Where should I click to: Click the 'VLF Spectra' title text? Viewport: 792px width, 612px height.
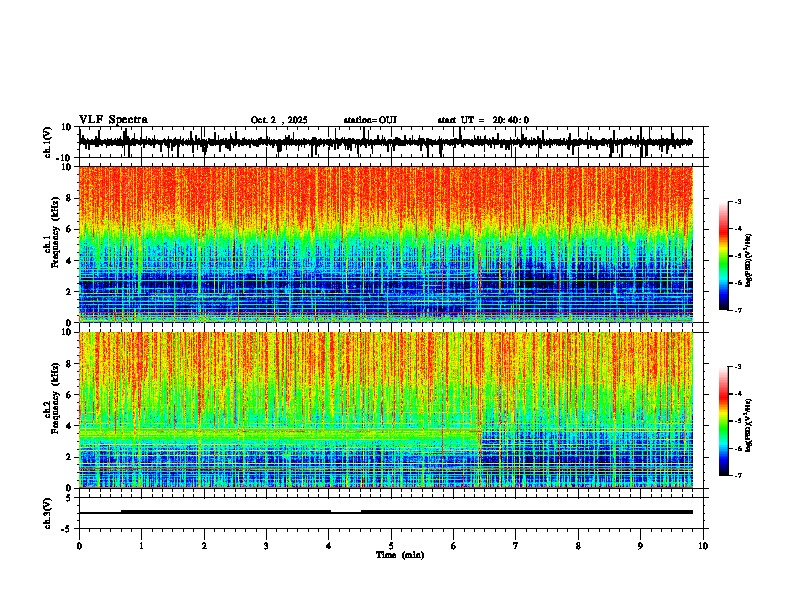[x=113, y=120]
